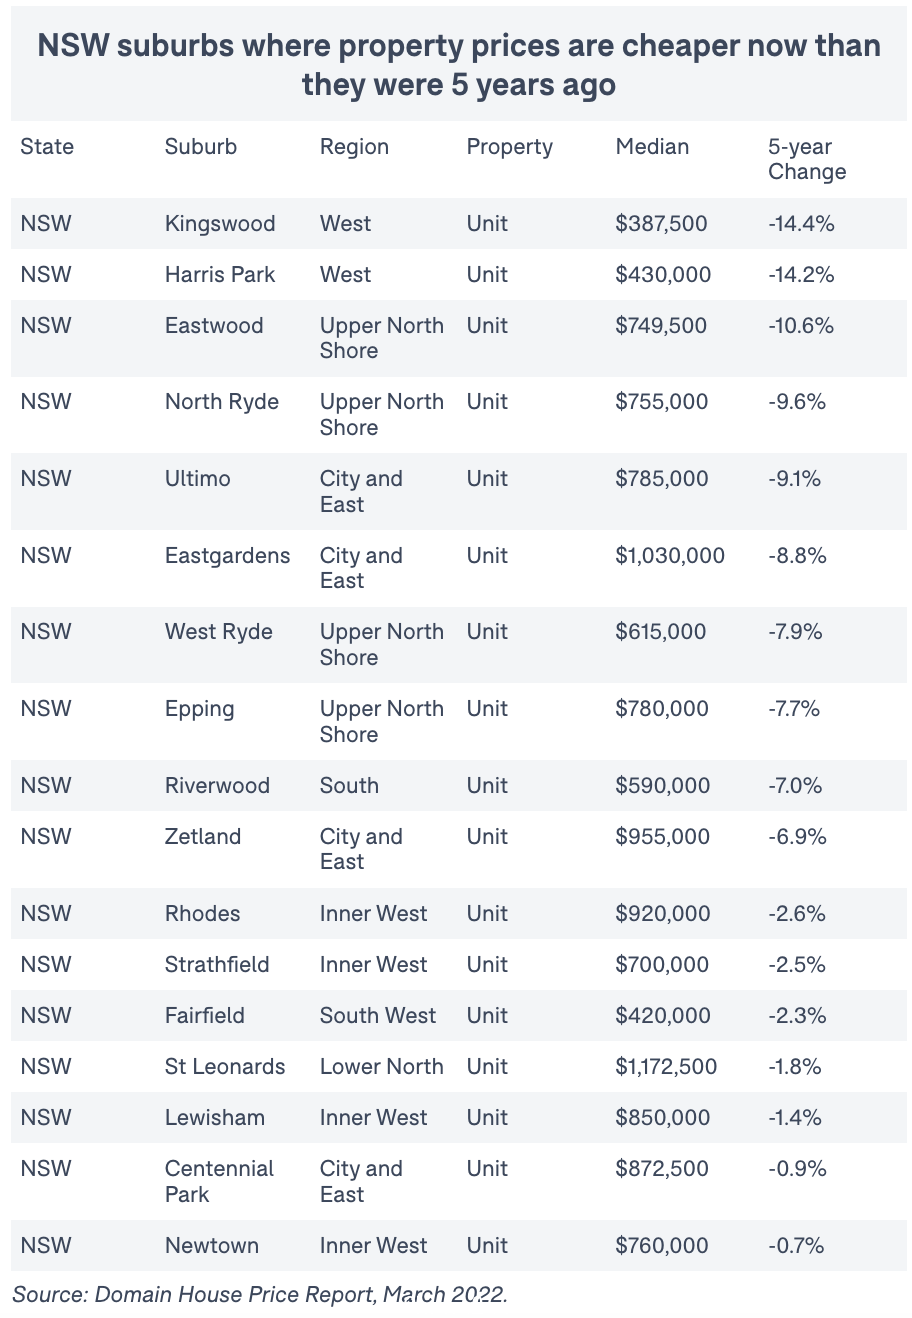
Task: Select the Ultimo -9.1% change value
Action: click(x=794, y=479)
